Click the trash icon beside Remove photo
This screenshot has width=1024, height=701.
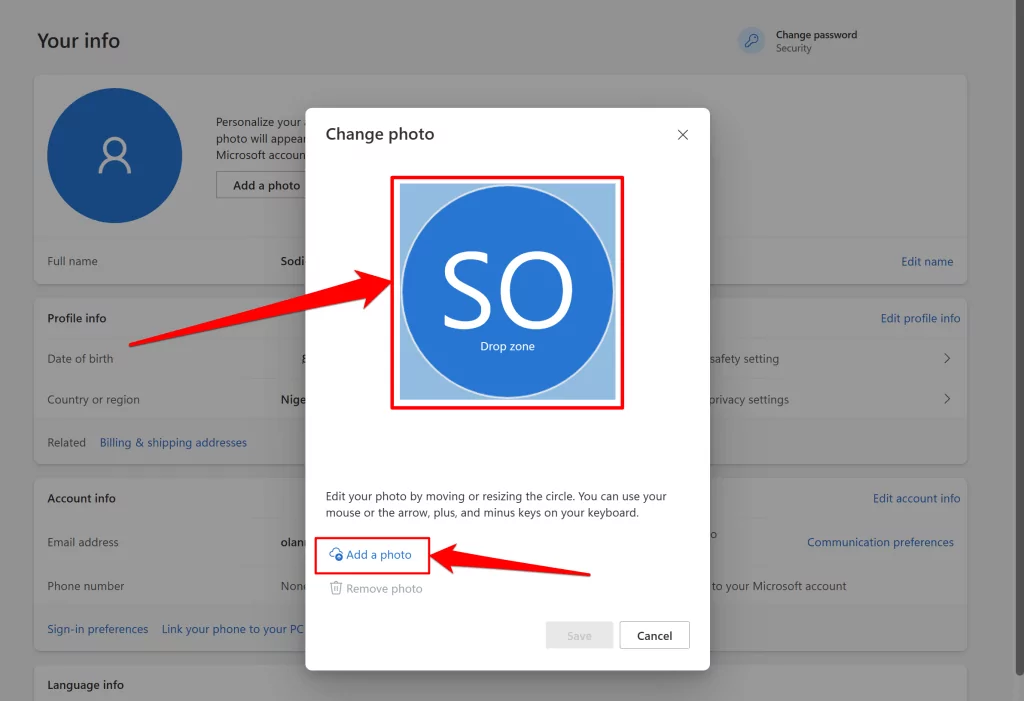[x=336, y=588]
